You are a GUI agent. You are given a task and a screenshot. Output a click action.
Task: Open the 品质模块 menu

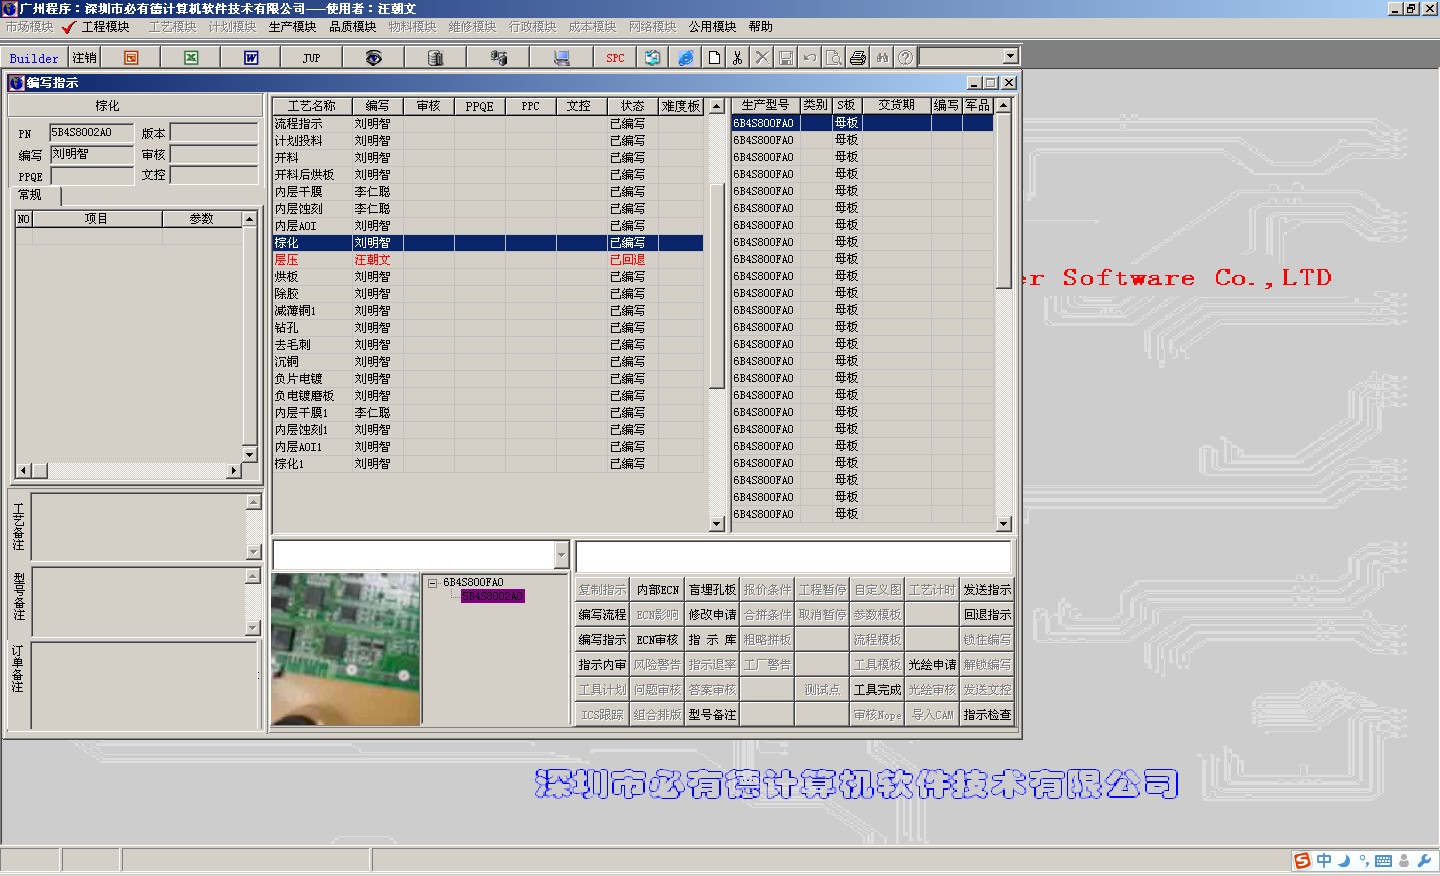pos(352,27)
